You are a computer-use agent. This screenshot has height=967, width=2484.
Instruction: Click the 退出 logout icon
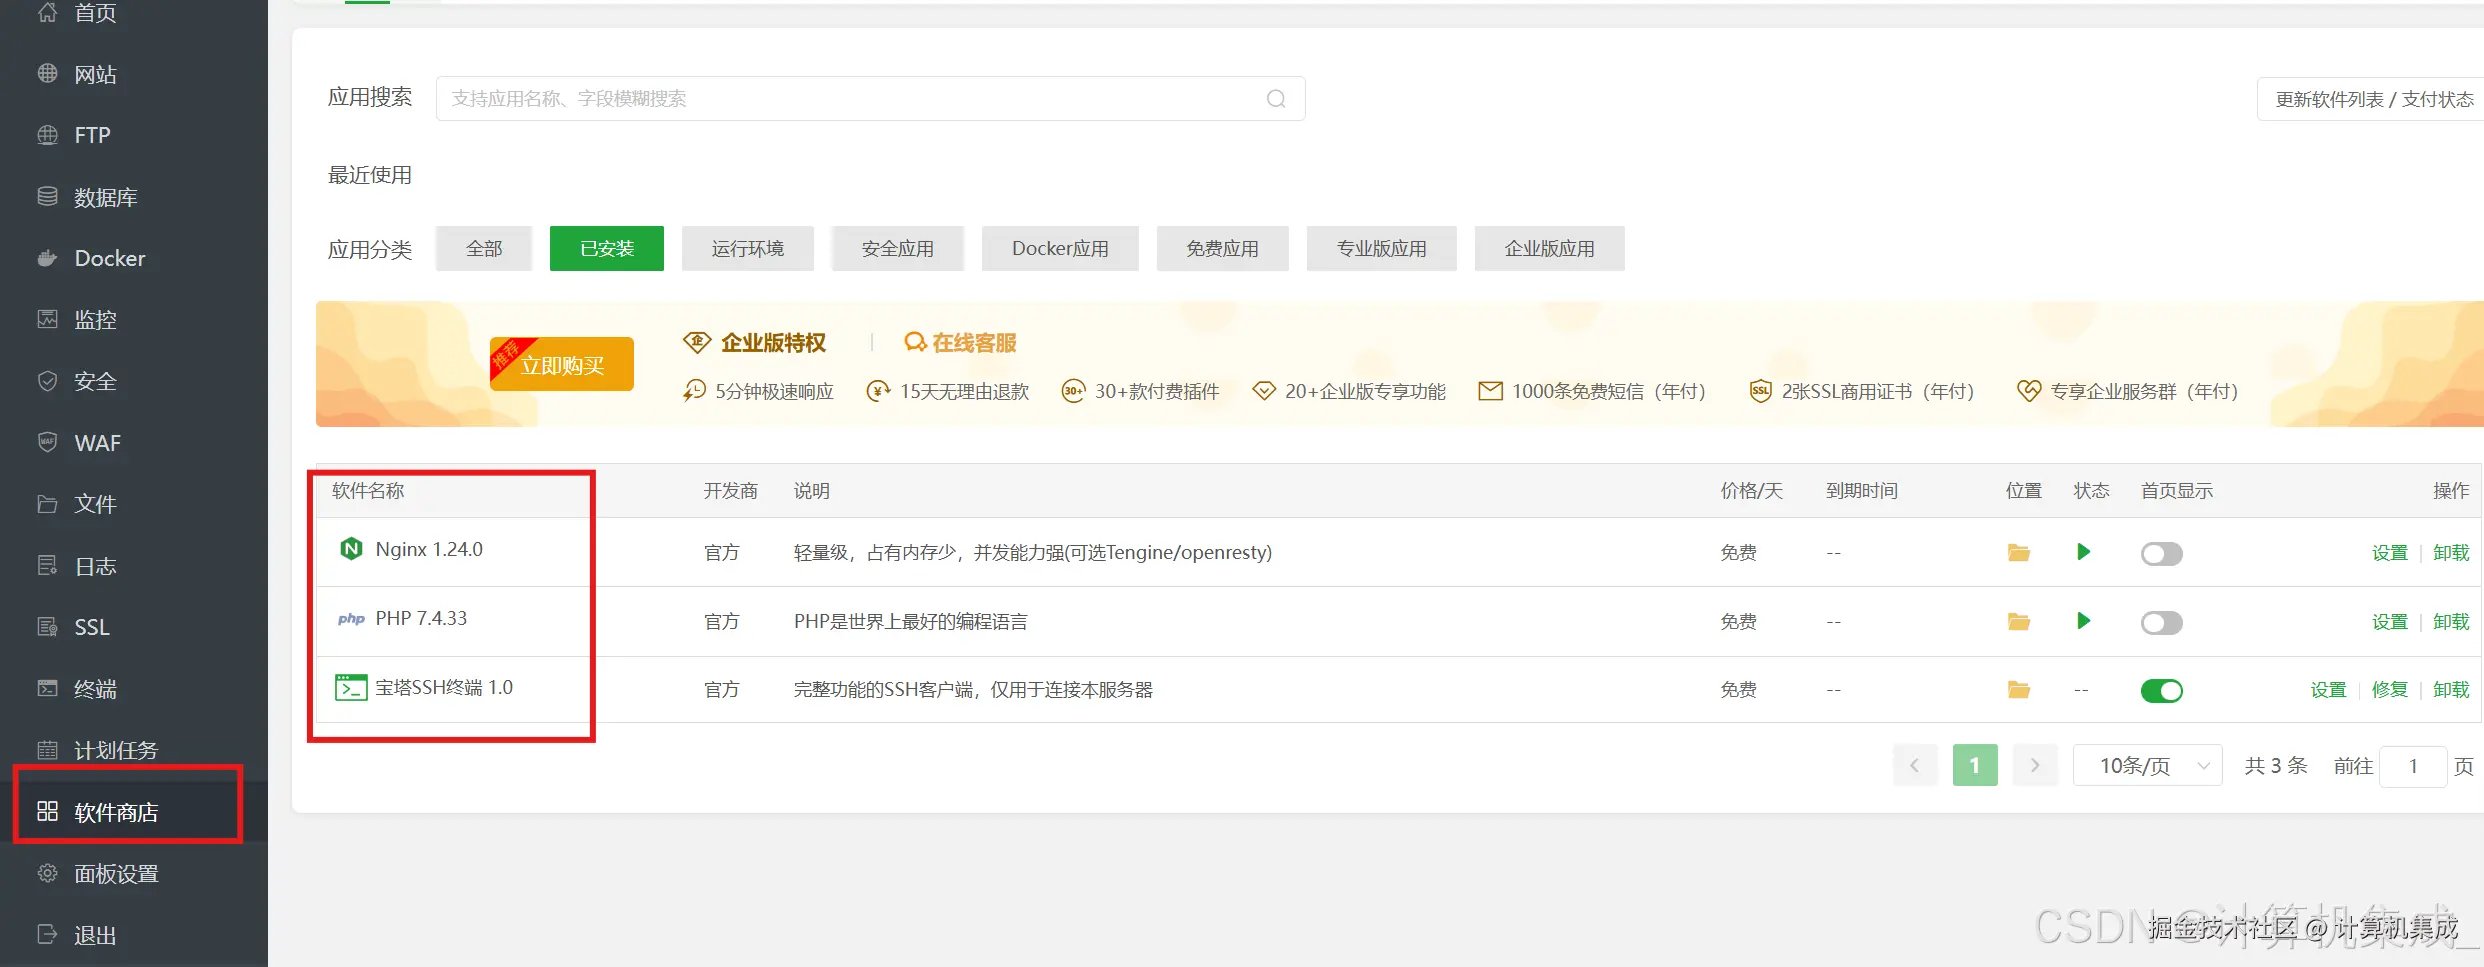47,934
